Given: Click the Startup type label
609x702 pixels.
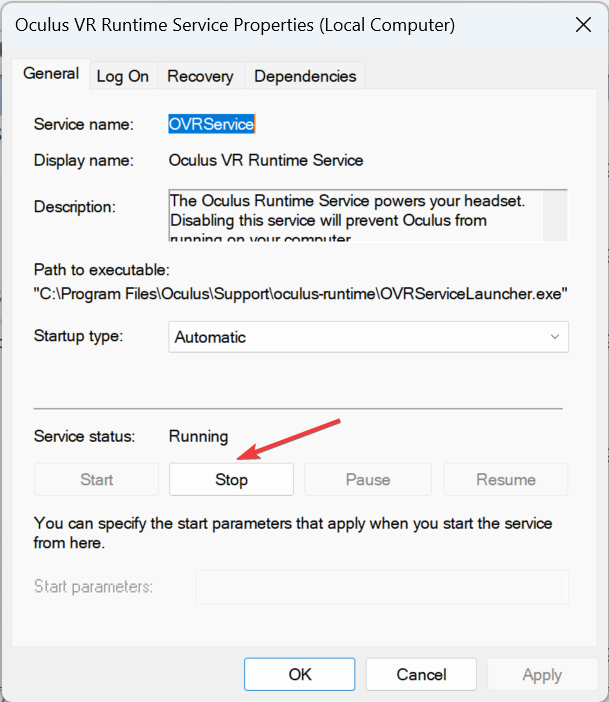Looking at the screenshot, I should 78,336.
